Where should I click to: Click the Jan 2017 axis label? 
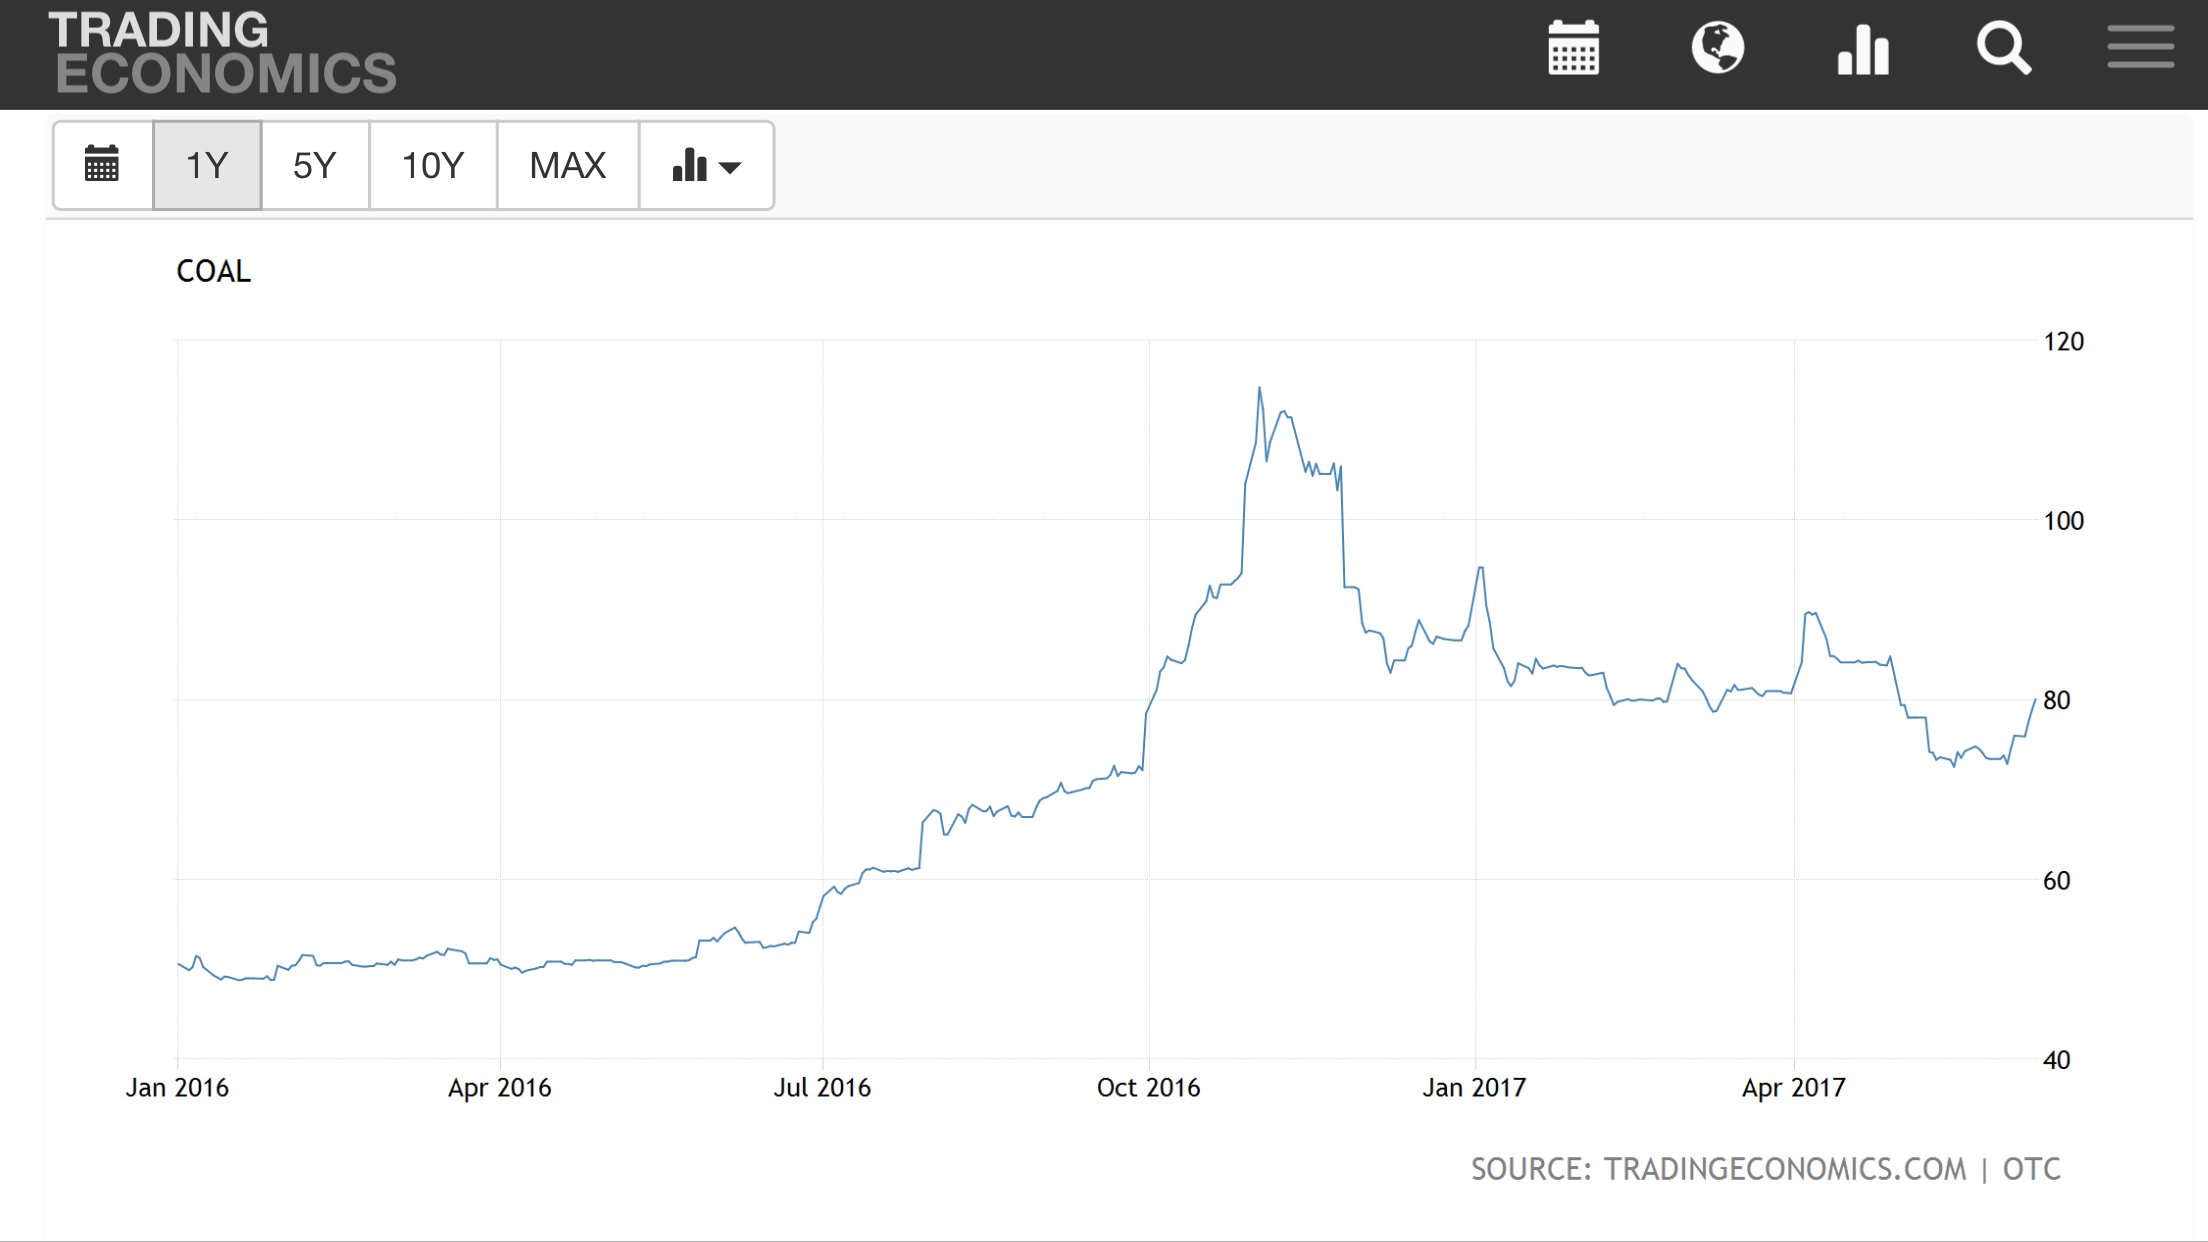[1474, 1088]
